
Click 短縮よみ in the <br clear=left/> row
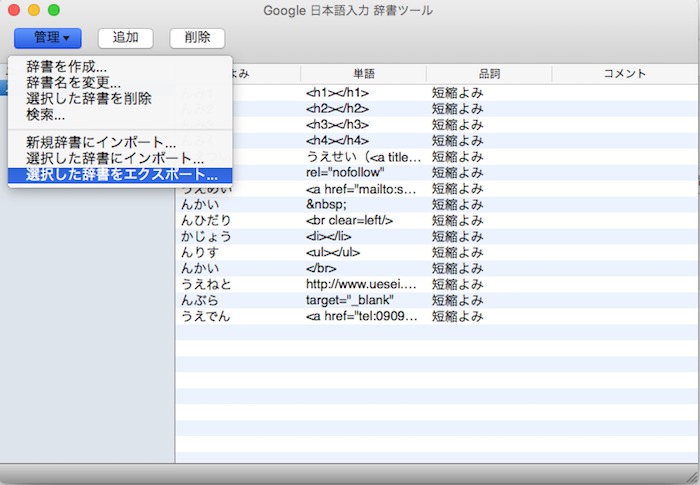pos(458,221)
